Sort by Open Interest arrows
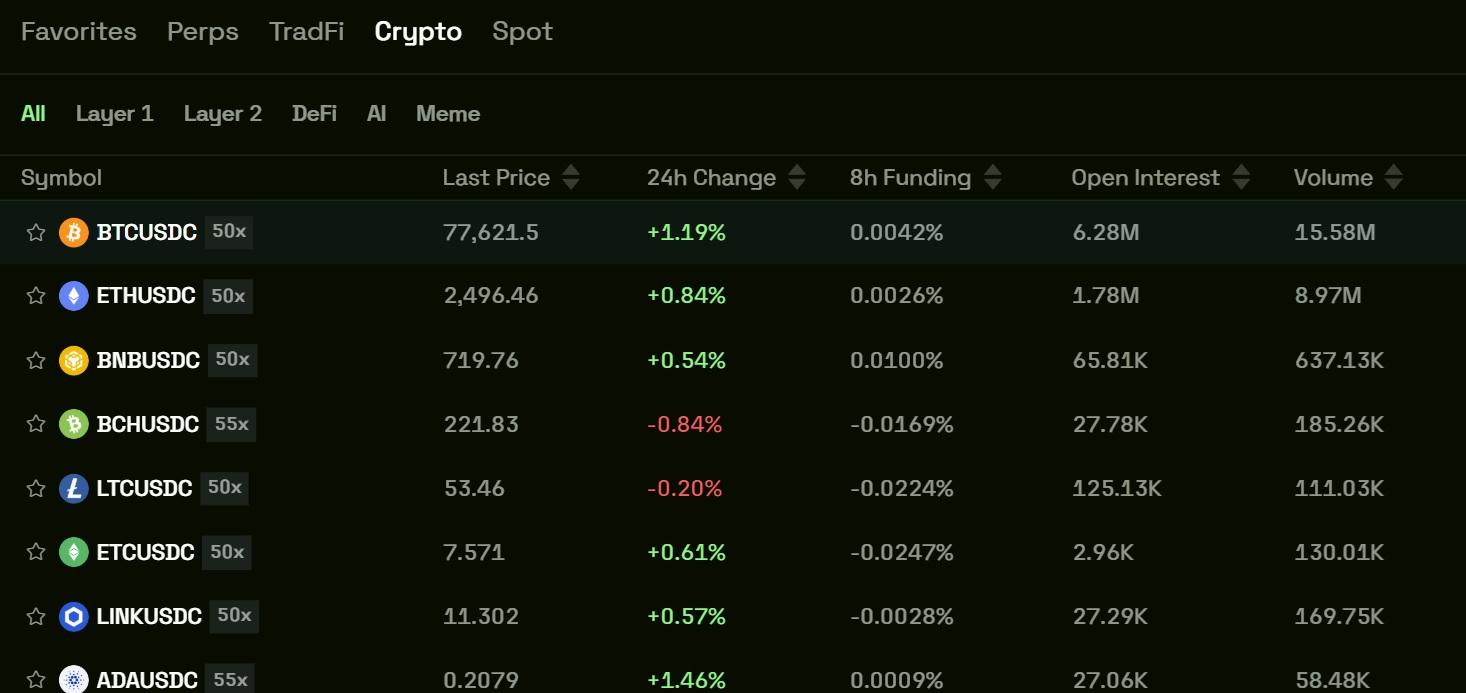This screenshot has height=693, width=1466. 1241,178
